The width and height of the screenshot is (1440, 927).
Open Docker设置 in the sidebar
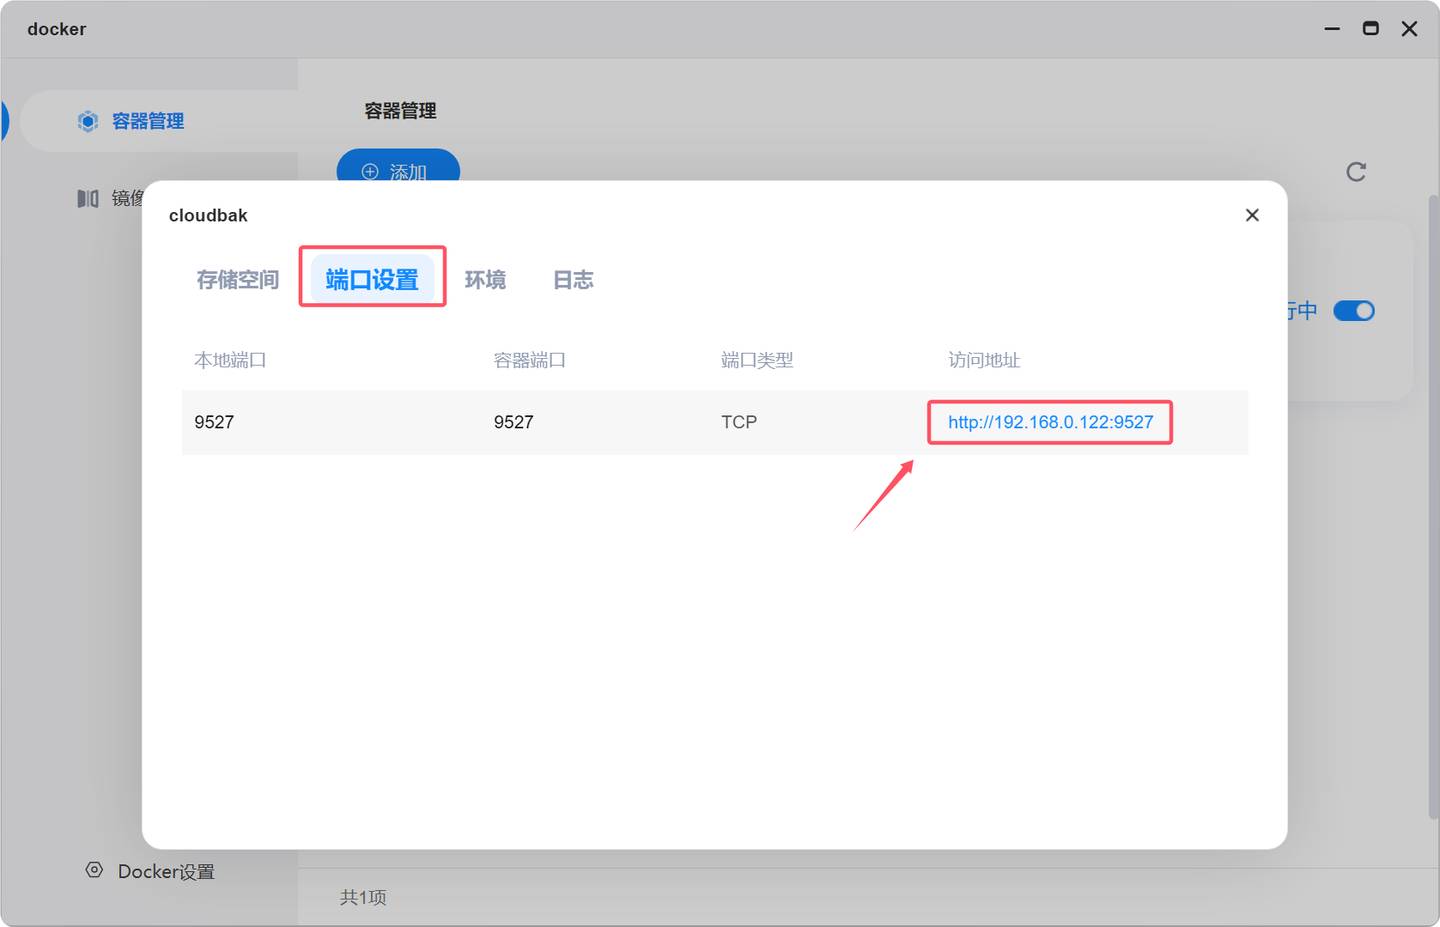[150, 871]
